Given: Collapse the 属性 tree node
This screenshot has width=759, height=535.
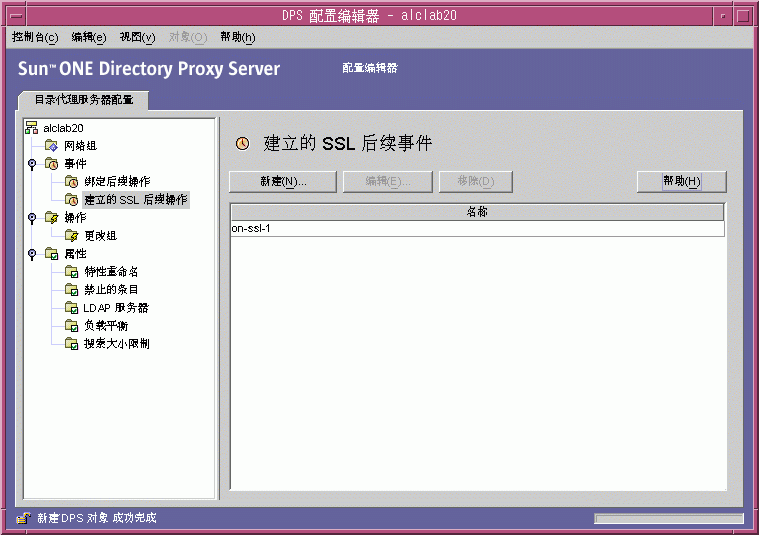Looking at the screenshot, I should point(32,254).
